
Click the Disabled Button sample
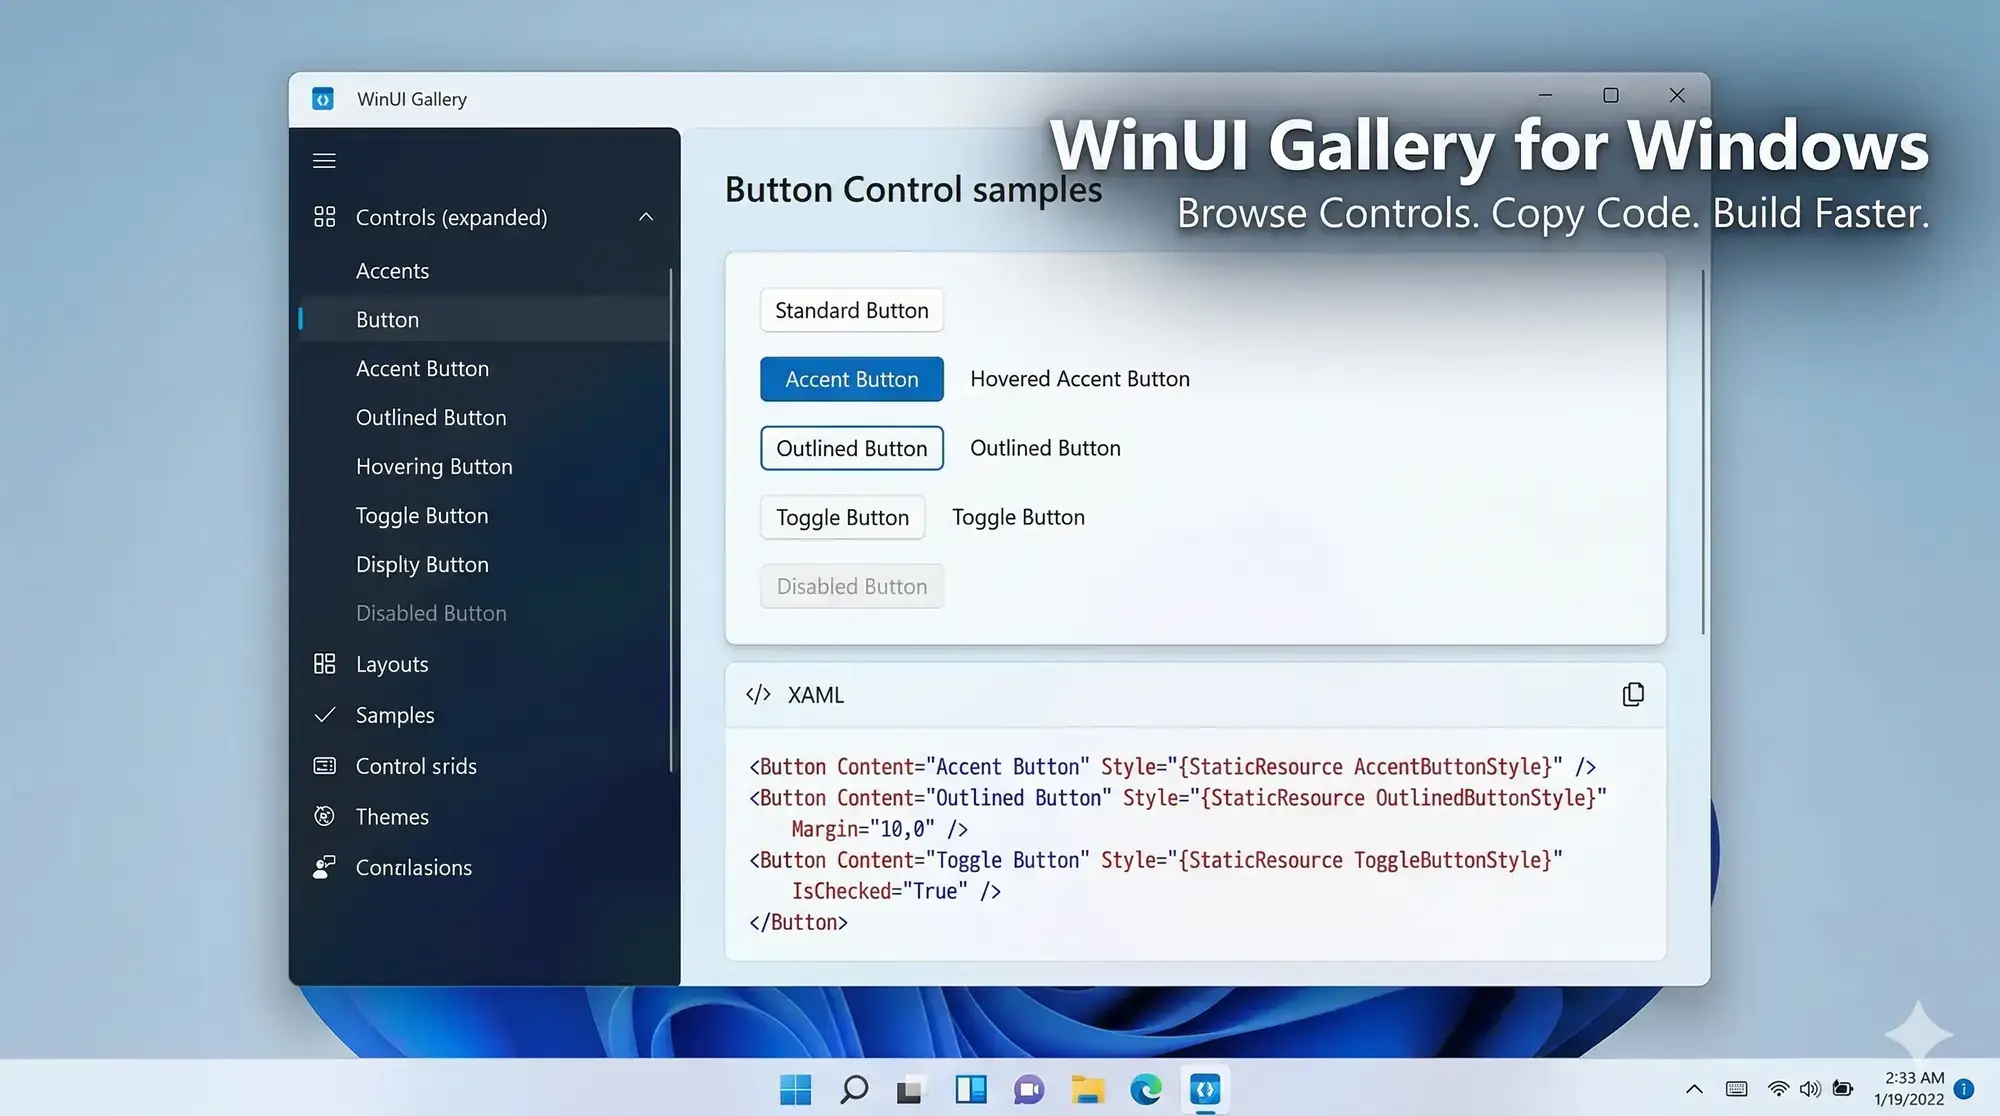[851, 586]
